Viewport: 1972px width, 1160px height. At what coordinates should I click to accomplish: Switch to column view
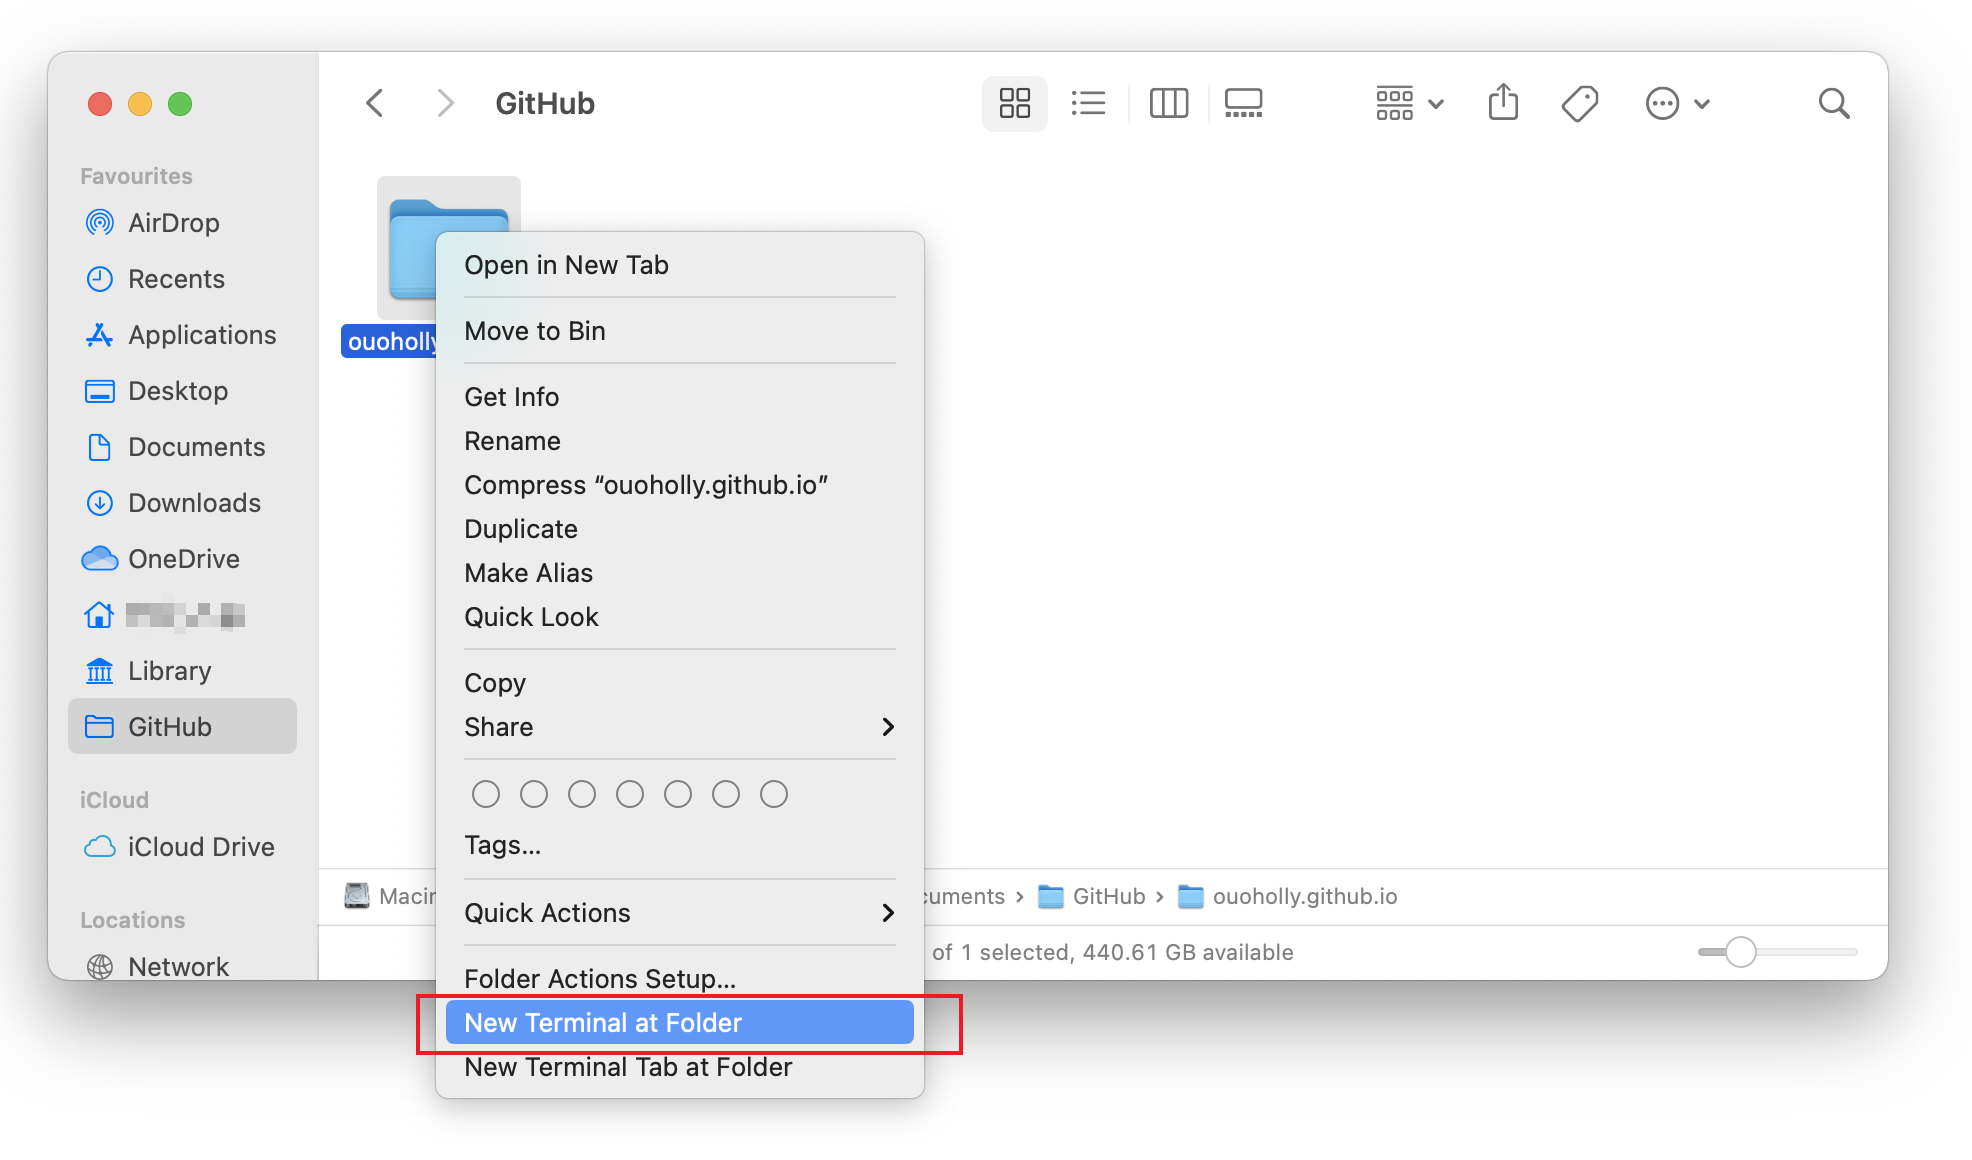(1168, 103)
